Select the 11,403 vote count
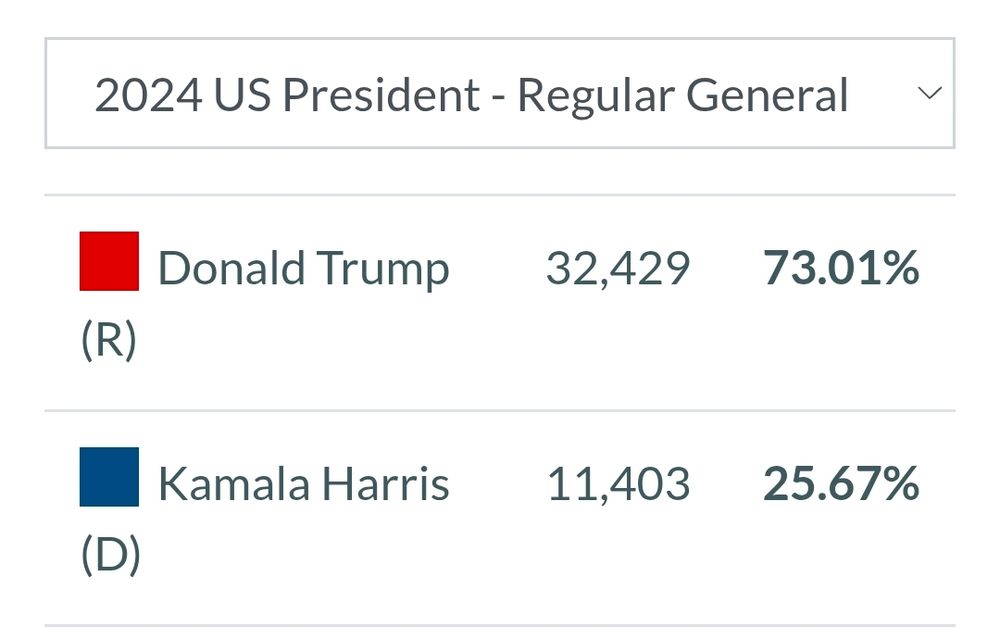 (x=618, y=484)
